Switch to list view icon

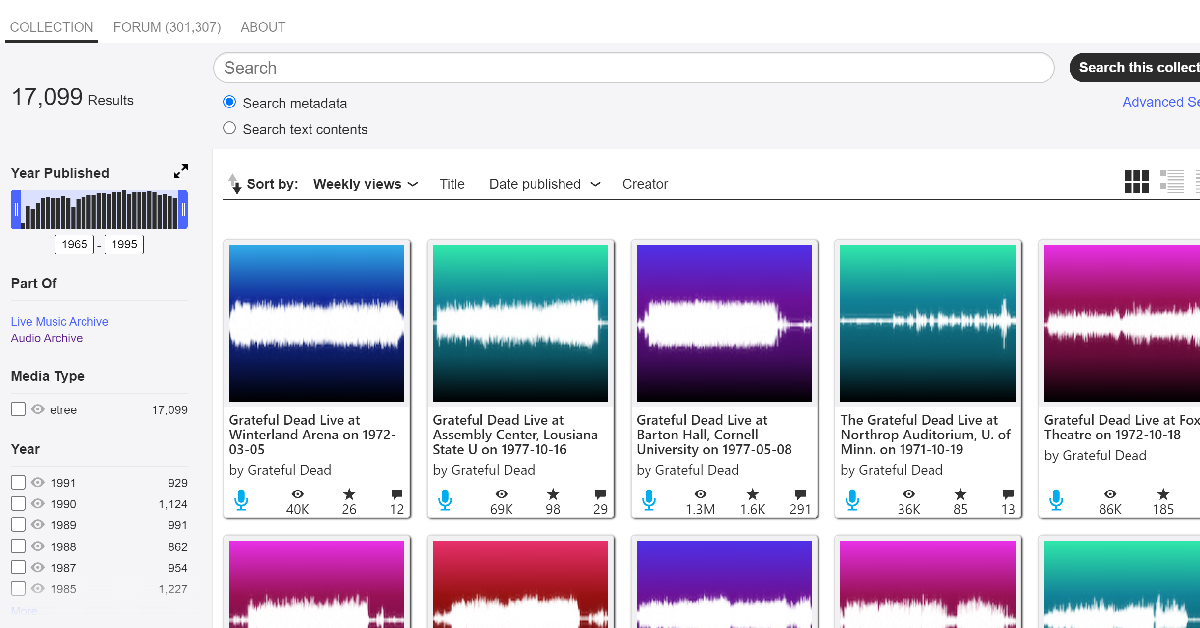[1171, 181]
